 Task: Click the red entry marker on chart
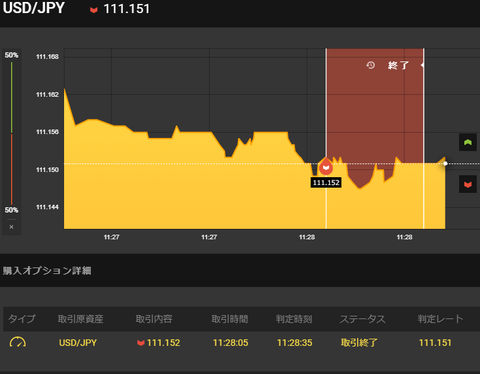pyautogui.click(x=326, y=166)
